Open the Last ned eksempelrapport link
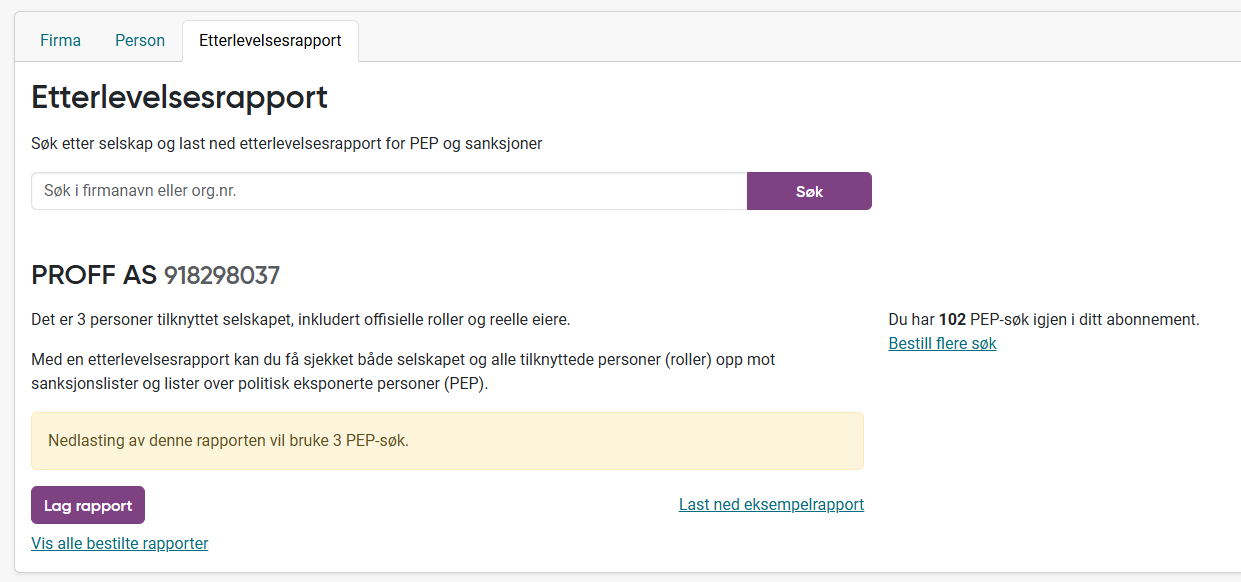This screenshot has height=582, width=1241. [771, 504]
